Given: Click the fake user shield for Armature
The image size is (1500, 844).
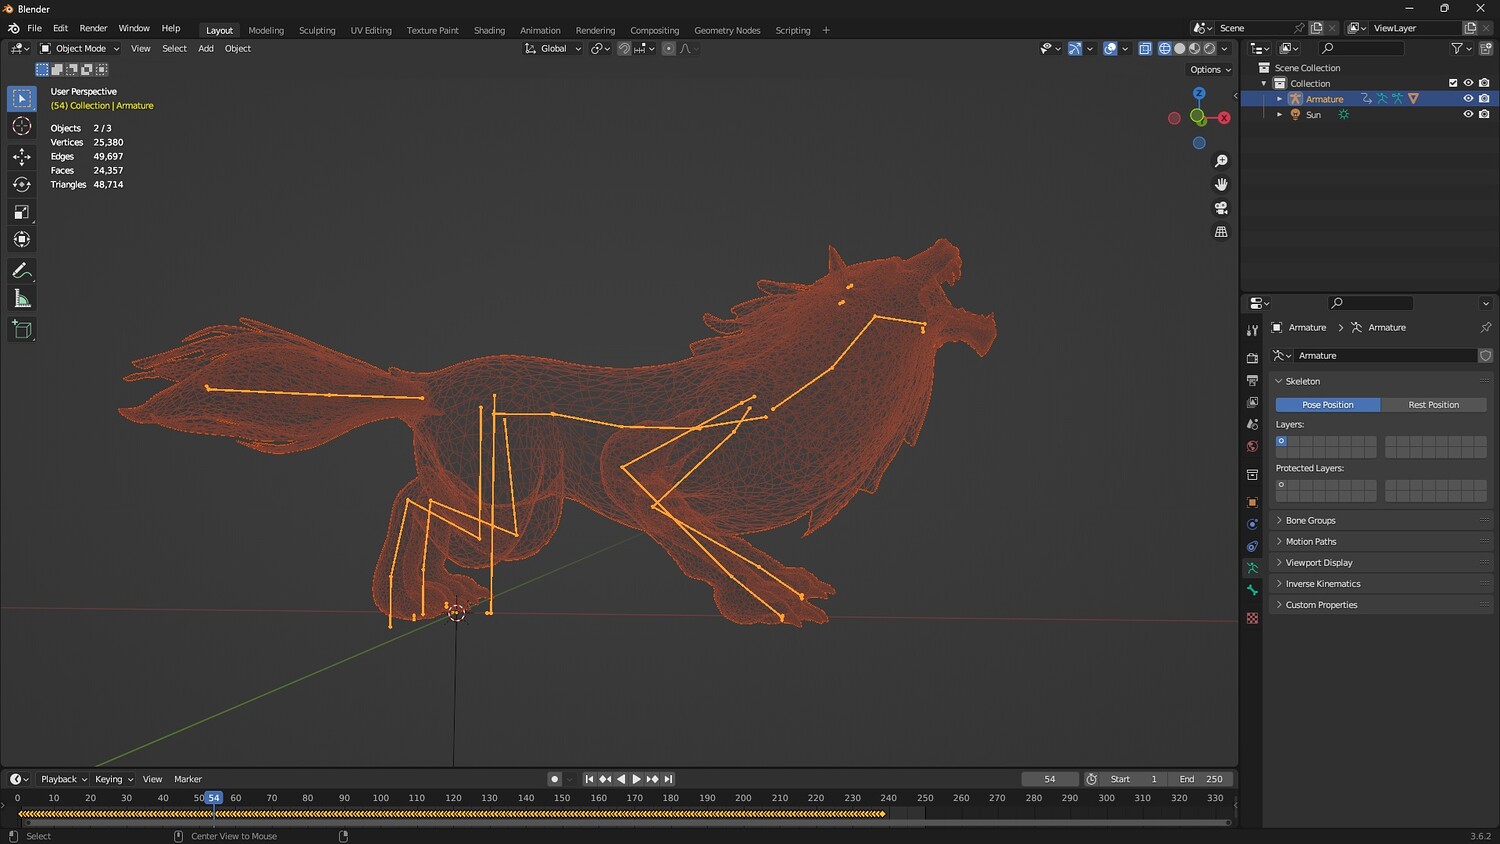Looking at the screenshot, I should click(1486, 356).
